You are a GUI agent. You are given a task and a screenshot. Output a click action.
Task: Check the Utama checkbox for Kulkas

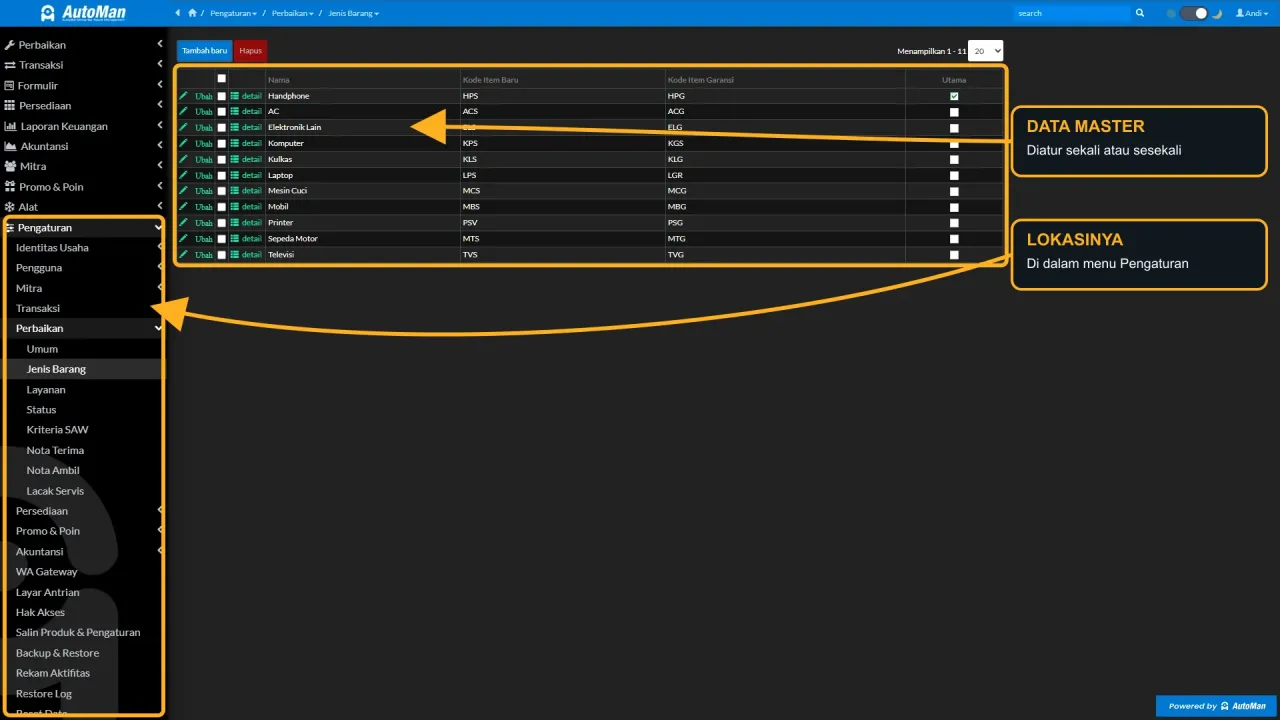954,160
